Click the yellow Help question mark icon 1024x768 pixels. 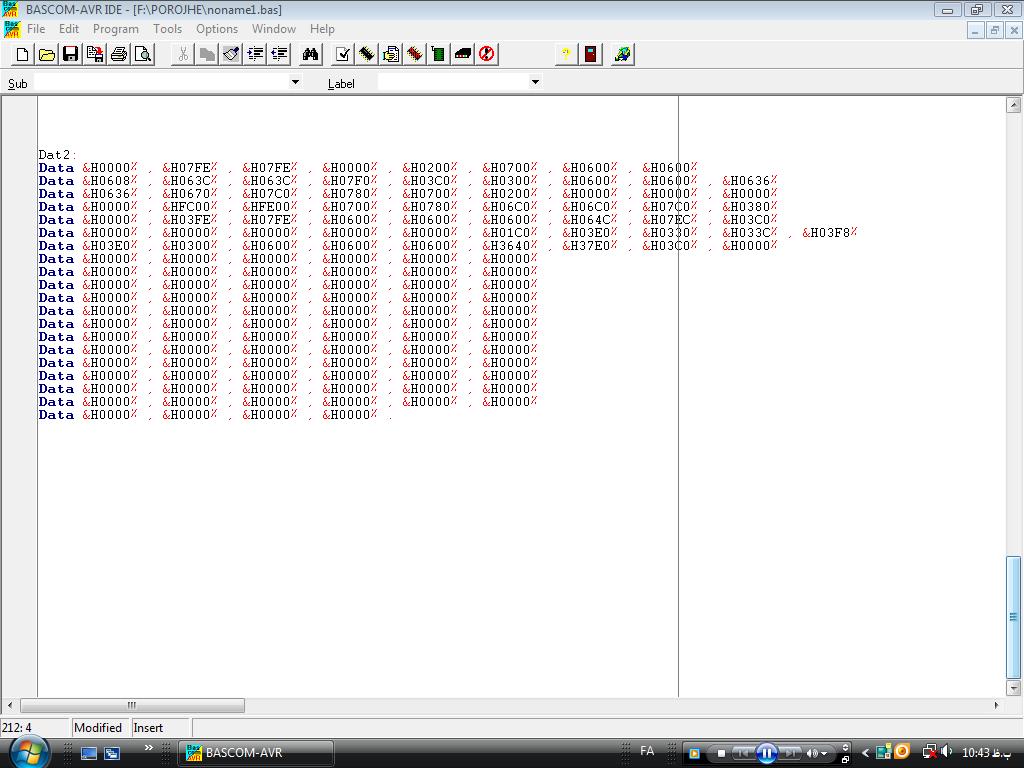coord(566,54)
